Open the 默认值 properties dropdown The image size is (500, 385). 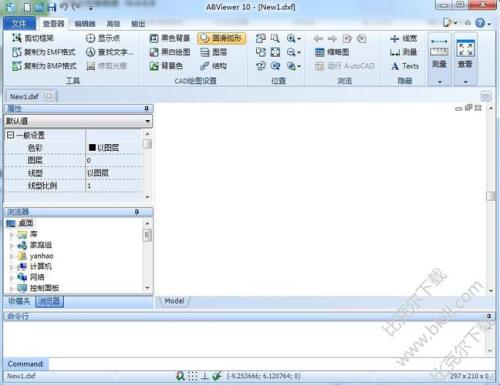click(78, 121)
